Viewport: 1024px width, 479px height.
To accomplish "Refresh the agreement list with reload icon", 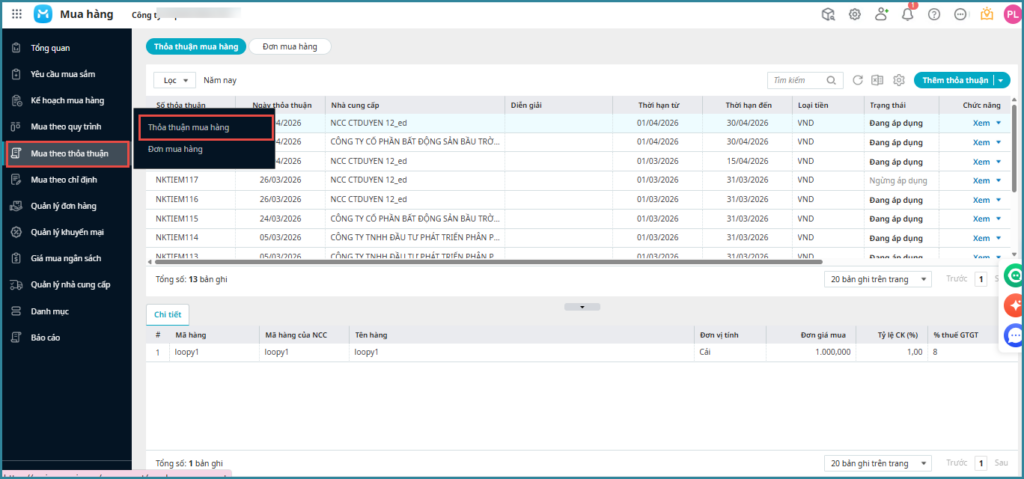I will 857,80.
